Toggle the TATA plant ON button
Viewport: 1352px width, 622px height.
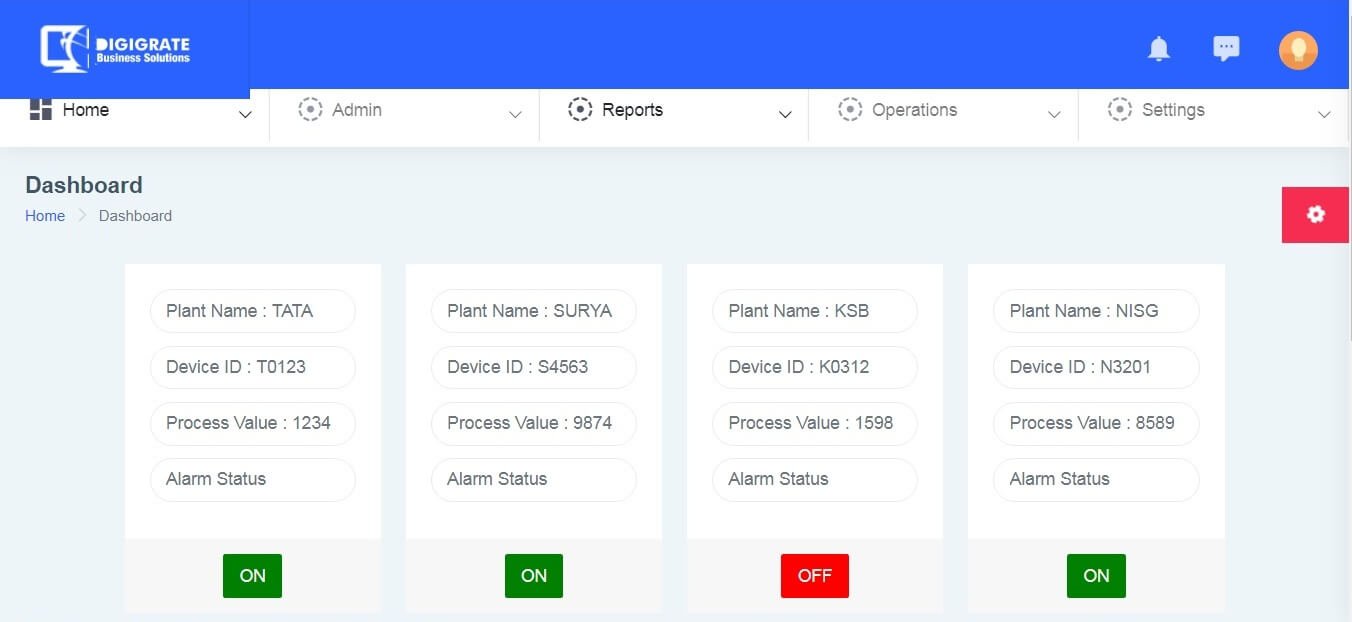point(253,576)
